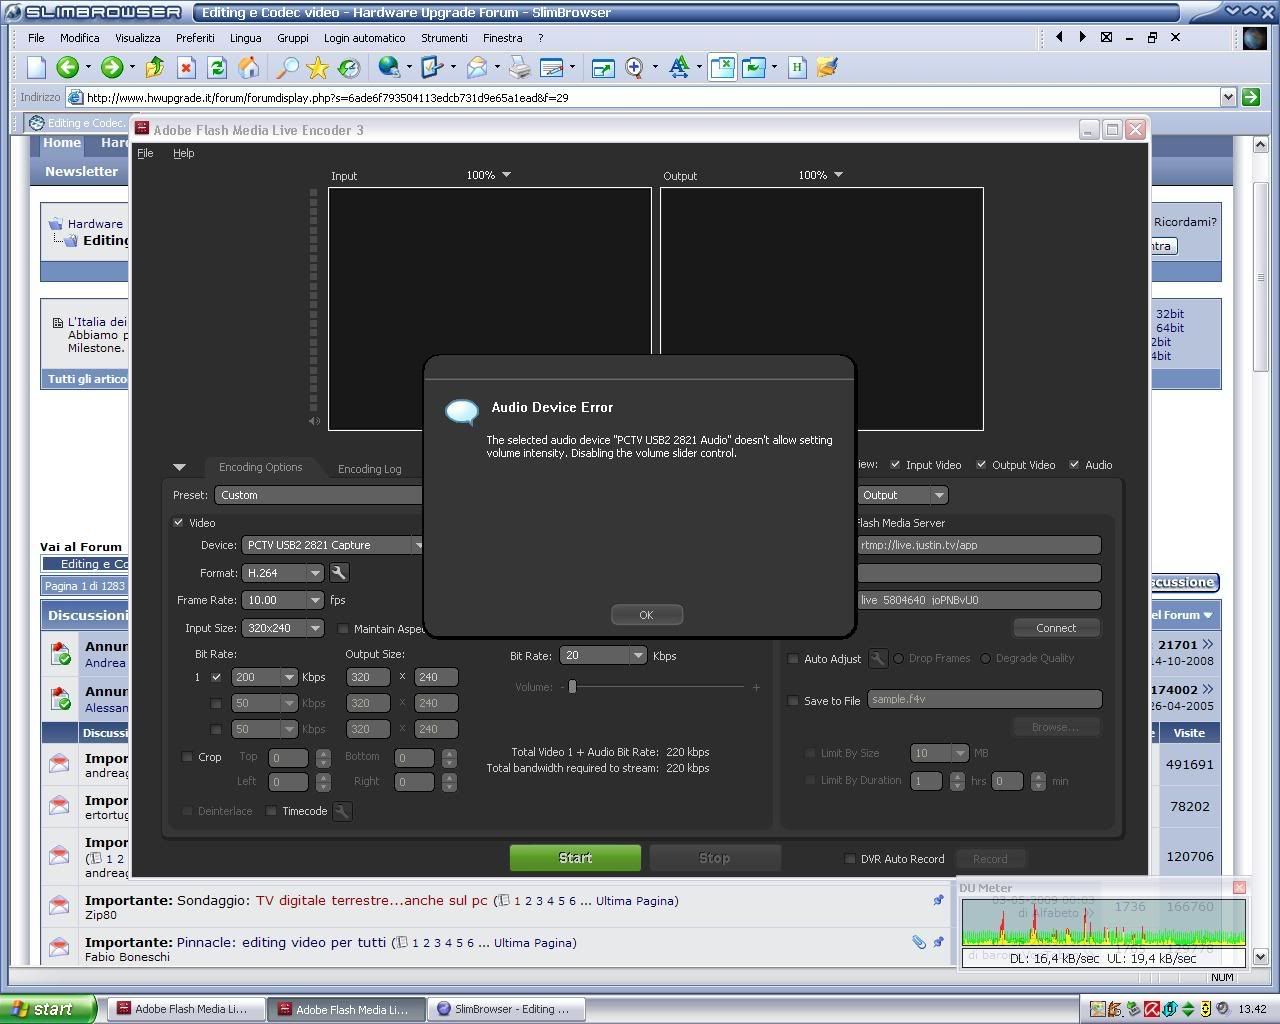The width and height of the screenshot is (1280, 1024).
Task: Click the history clock icon in toolbar
Action: tap(349, 67)
